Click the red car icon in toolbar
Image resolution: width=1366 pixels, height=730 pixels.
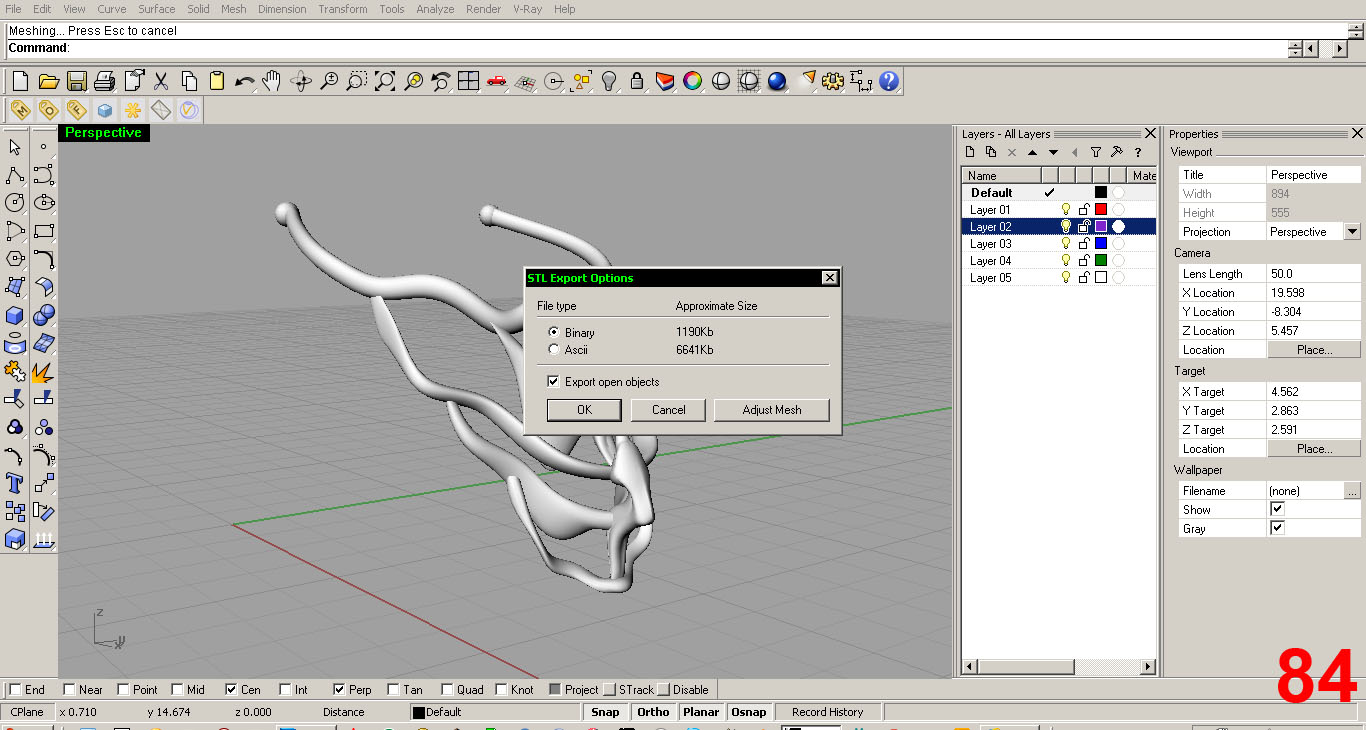pos(496,82)
